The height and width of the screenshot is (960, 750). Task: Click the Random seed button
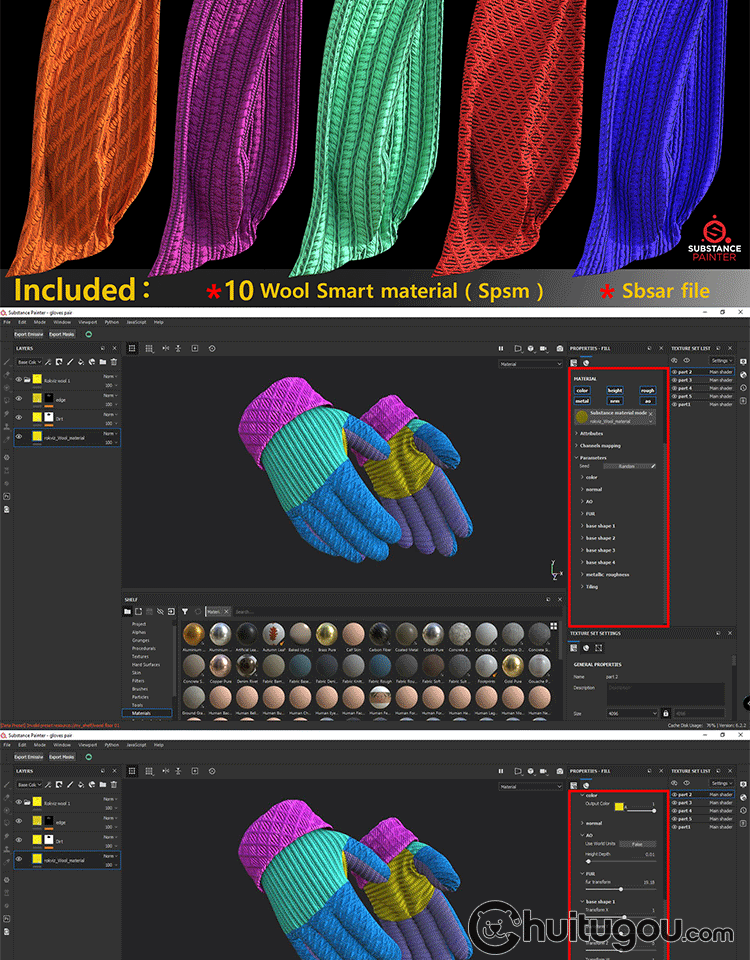click(x=626, y=467)
